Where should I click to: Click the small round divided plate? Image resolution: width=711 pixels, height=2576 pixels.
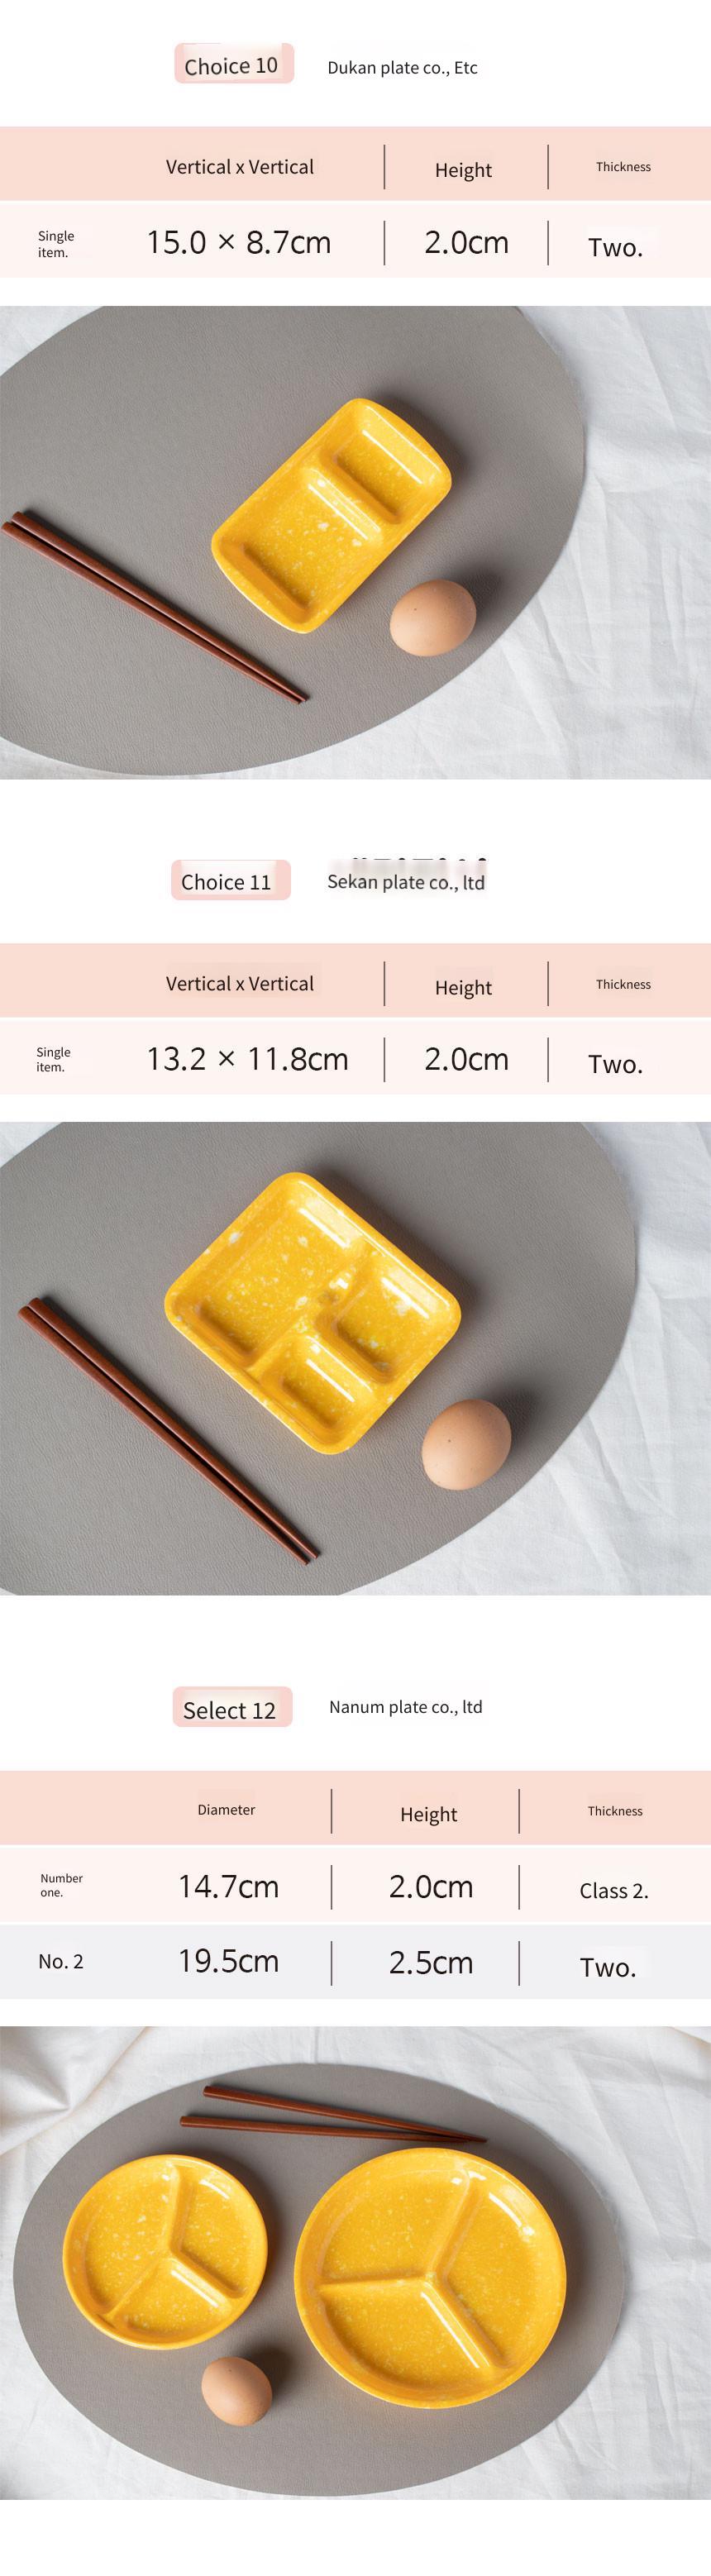[x=165, y=2251]
